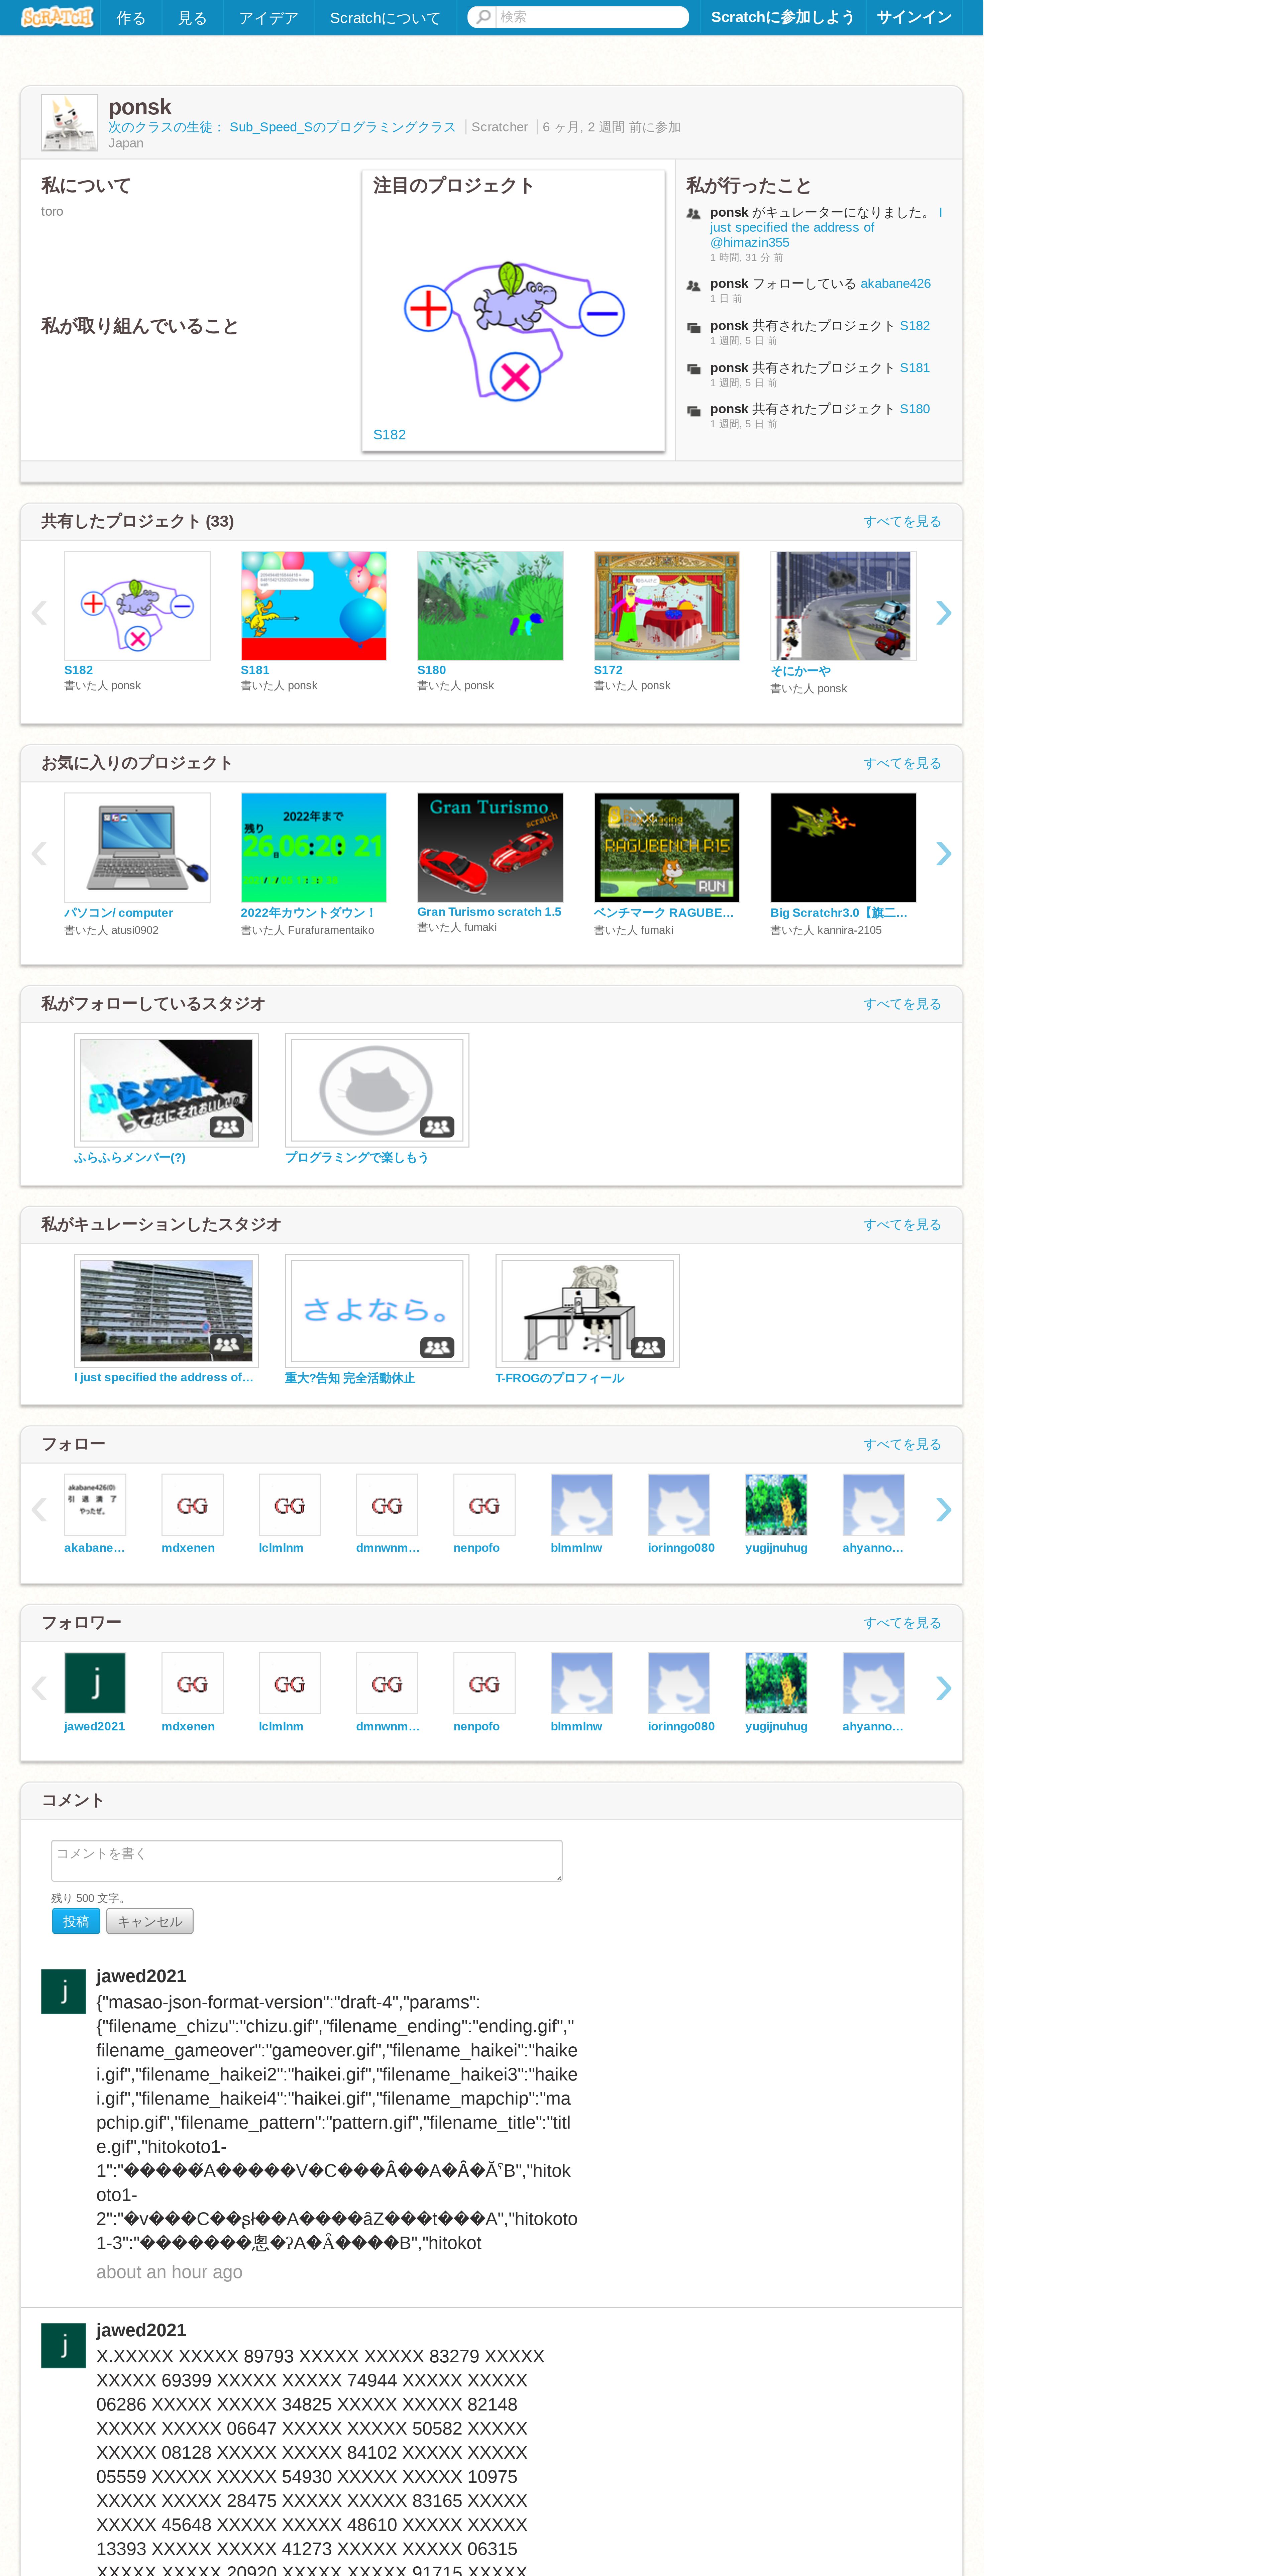
Task: Open そにかーや car project thumbnail
Action: click(x=843, y=606)
